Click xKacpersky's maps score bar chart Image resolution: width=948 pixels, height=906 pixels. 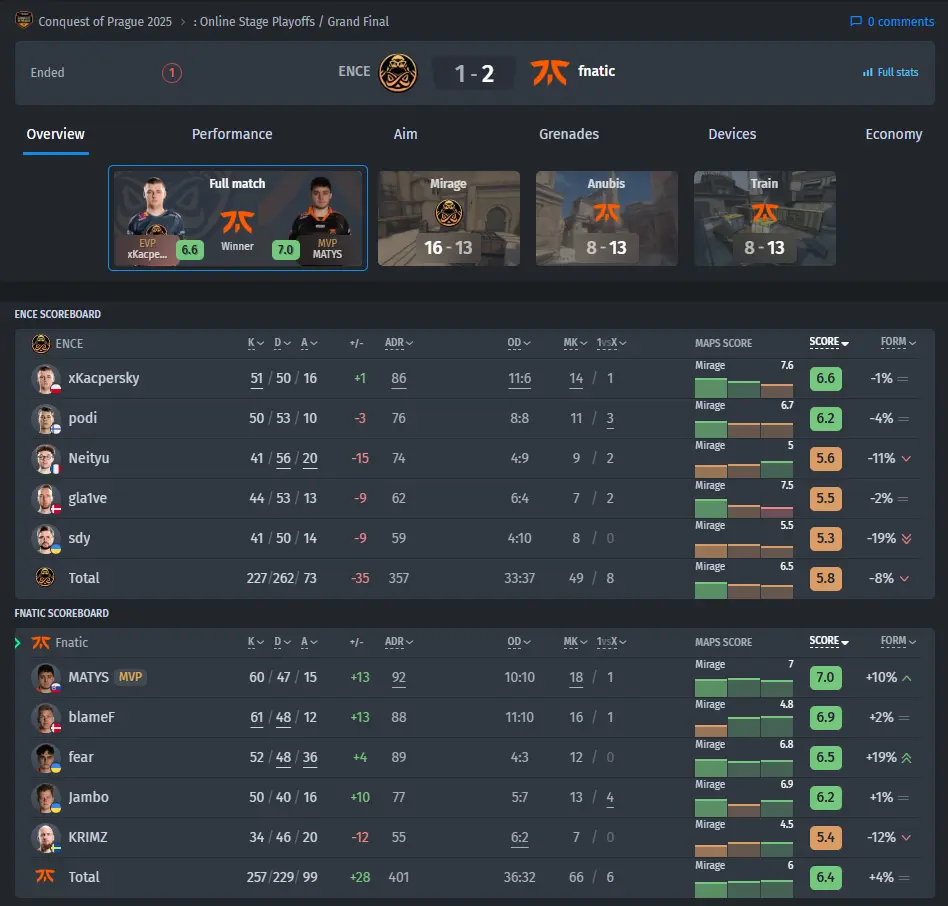click(x=744, y=387)
